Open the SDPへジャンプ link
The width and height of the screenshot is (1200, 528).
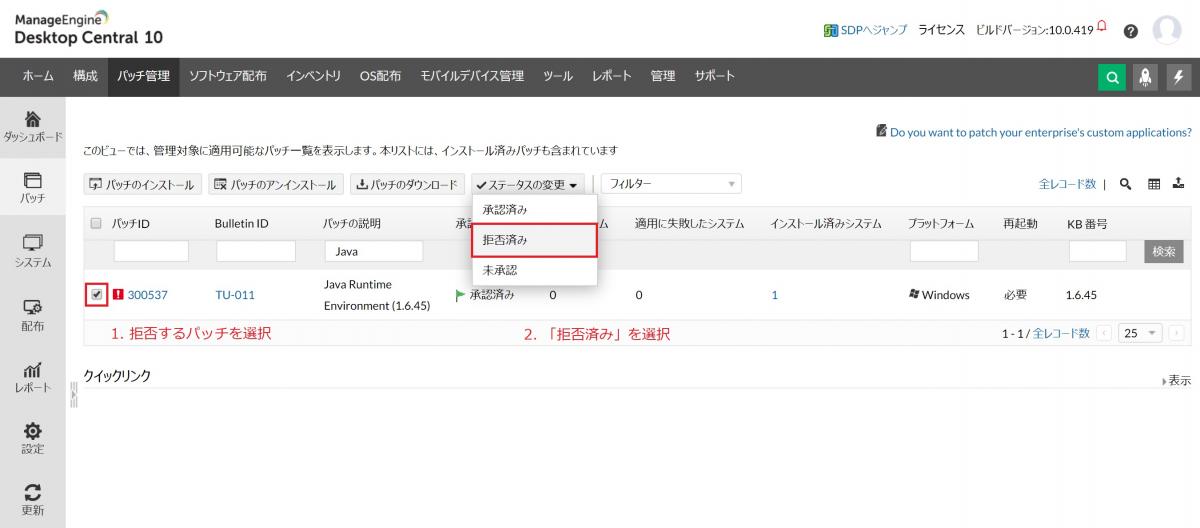(865, 30)
